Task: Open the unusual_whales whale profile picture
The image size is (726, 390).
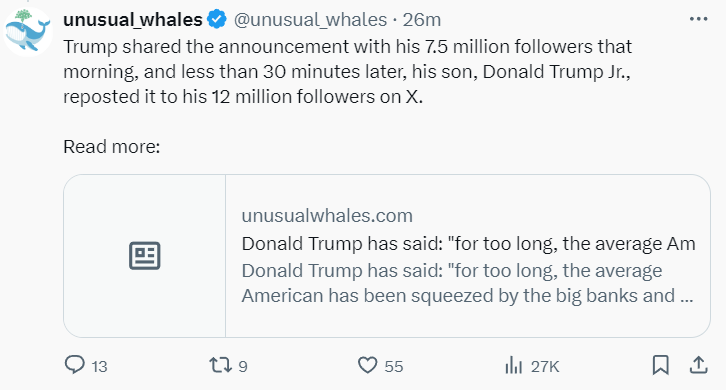Action: pos(28,31)
